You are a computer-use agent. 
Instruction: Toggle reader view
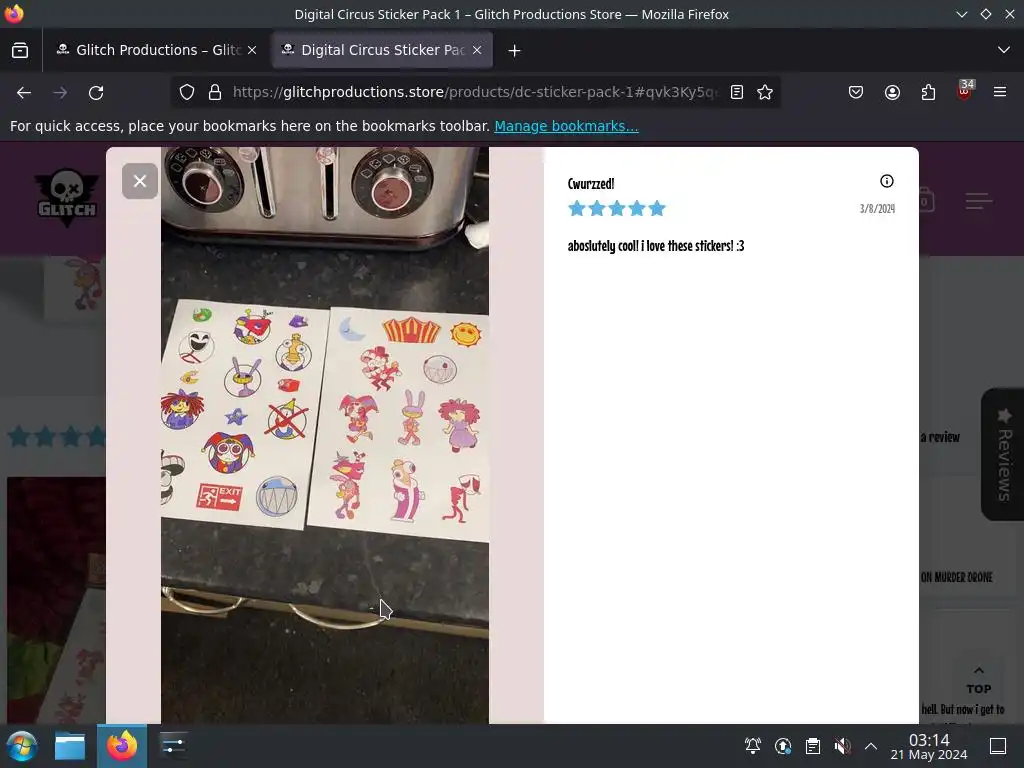click(737, 93)
